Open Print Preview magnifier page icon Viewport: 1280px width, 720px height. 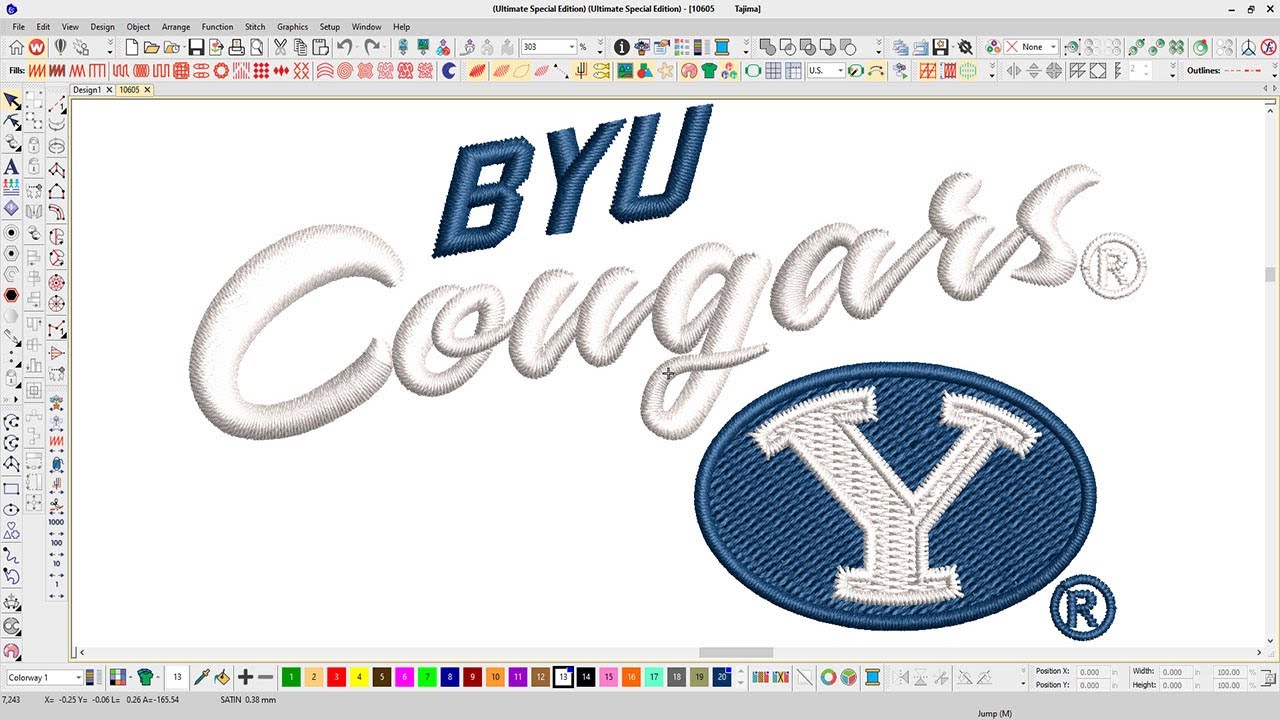coord(257,47)
